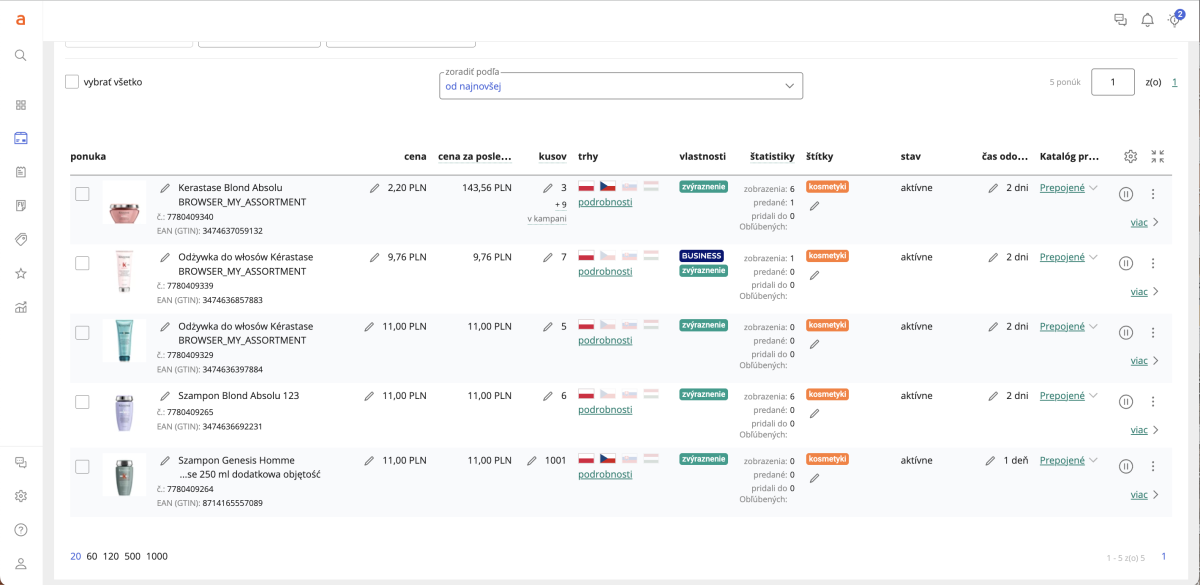Collapse table view with shrink arrows icon

click(x=1158, y=156)
